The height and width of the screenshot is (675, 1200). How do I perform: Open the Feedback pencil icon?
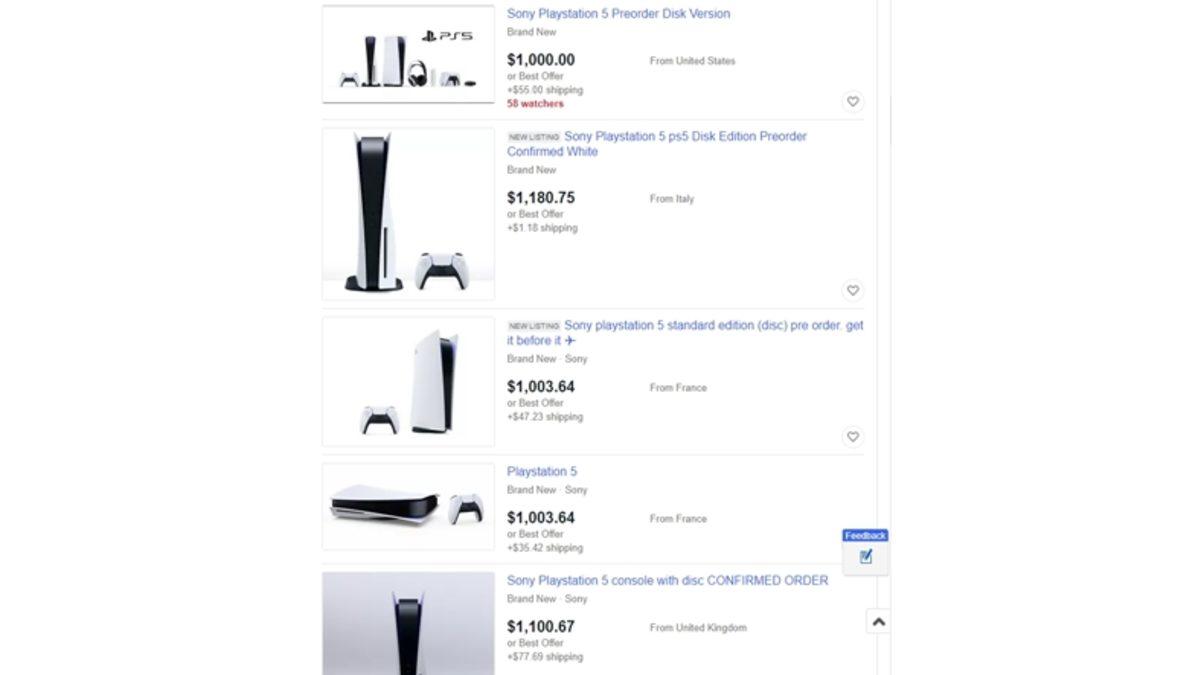pos(864,556)
